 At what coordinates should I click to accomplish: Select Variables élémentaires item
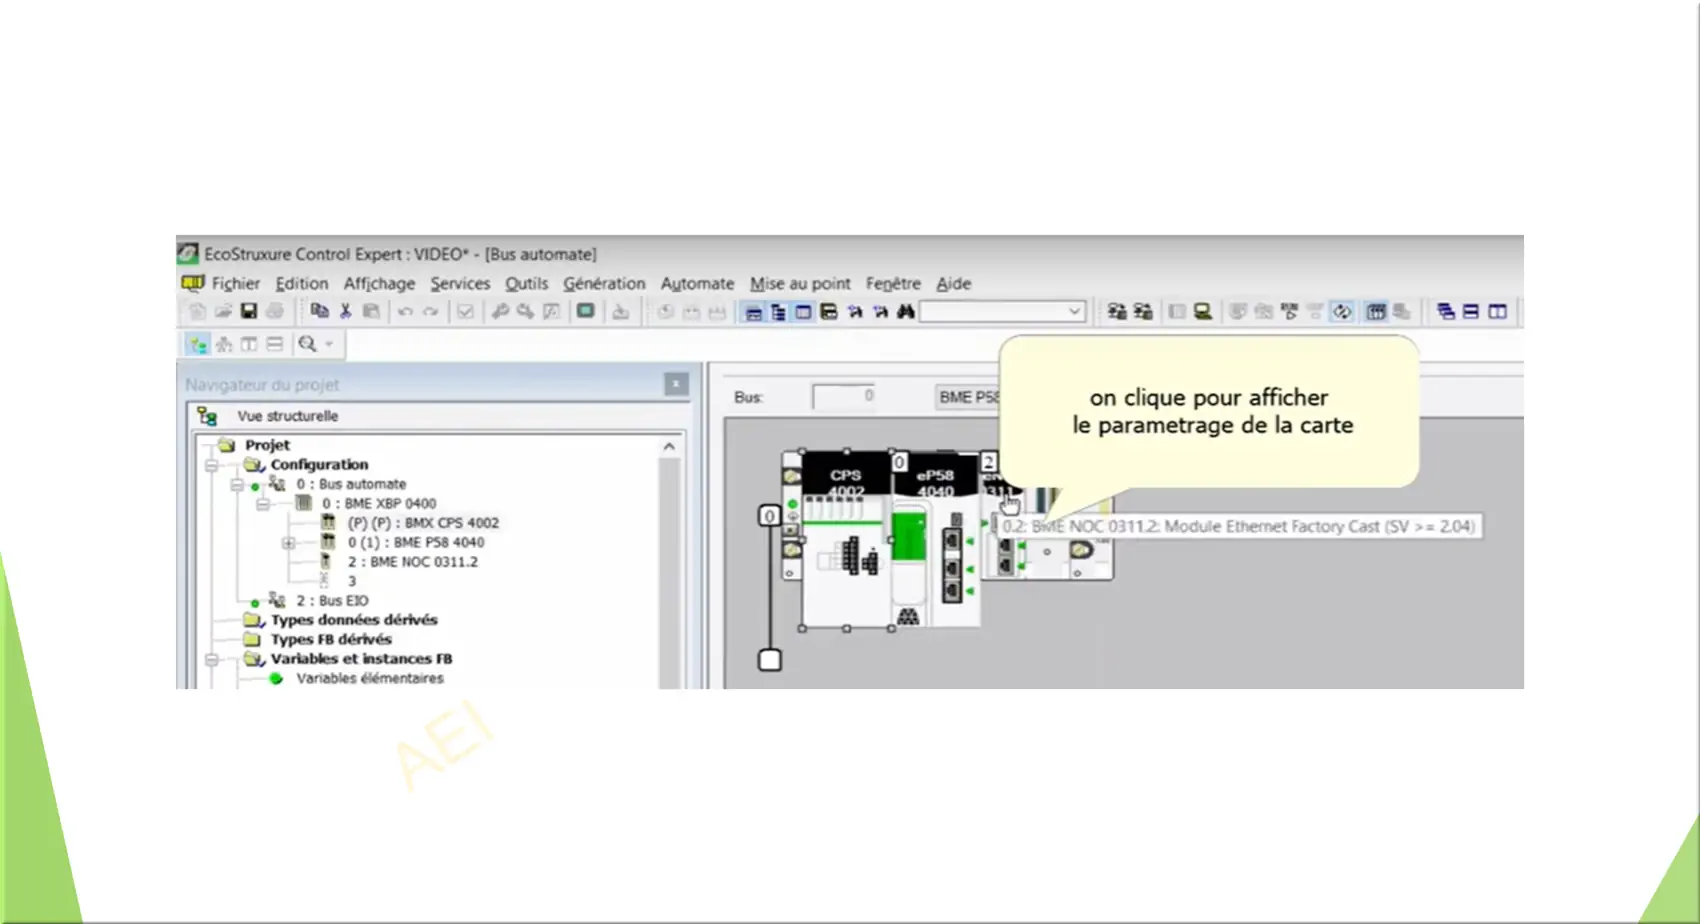[x=370, y=679]
